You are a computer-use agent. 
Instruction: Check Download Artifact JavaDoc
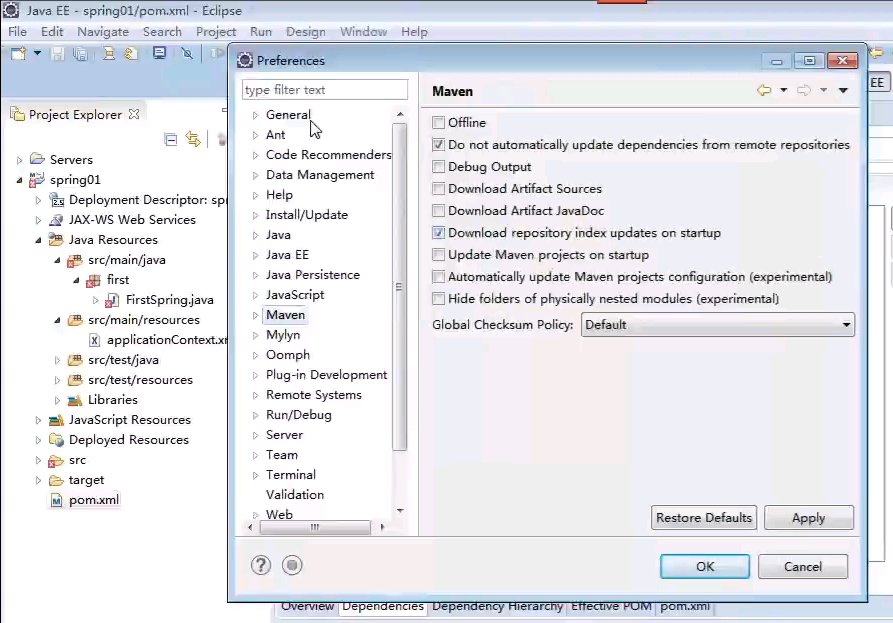[x=438, y=211]
